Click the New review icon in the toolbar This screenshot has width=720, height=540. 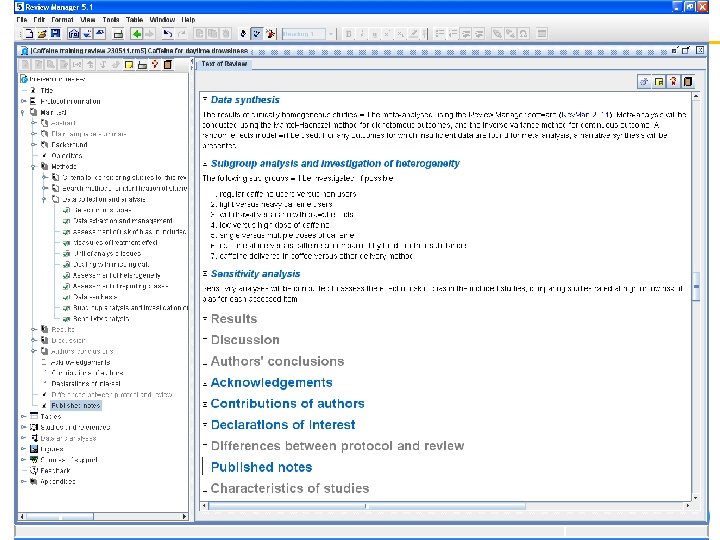(x=28, y=34)
